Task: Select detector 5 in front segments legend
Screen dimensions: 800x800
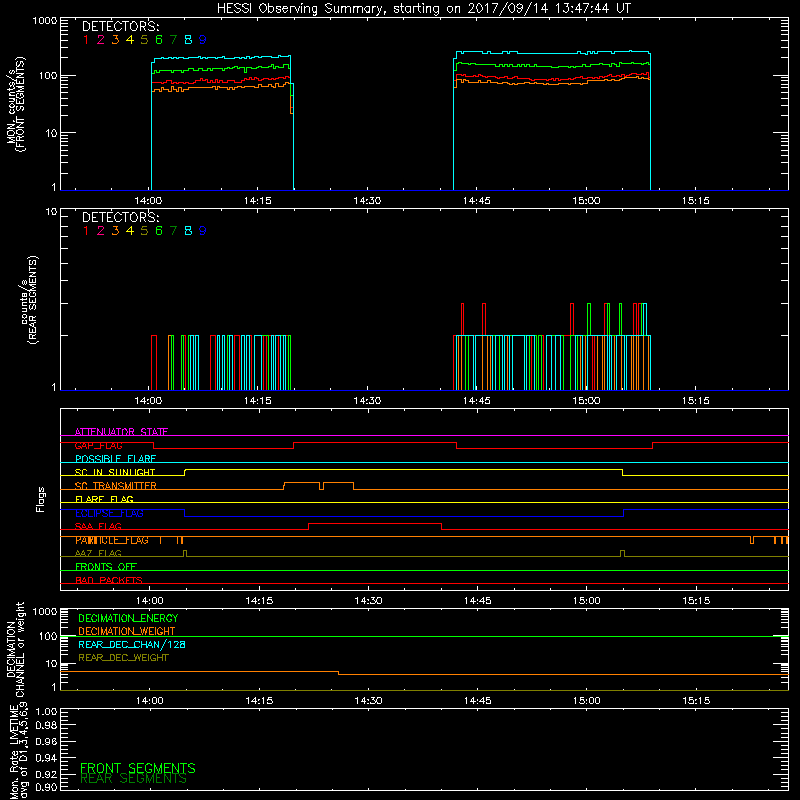Action: click(x=144, y=40)
